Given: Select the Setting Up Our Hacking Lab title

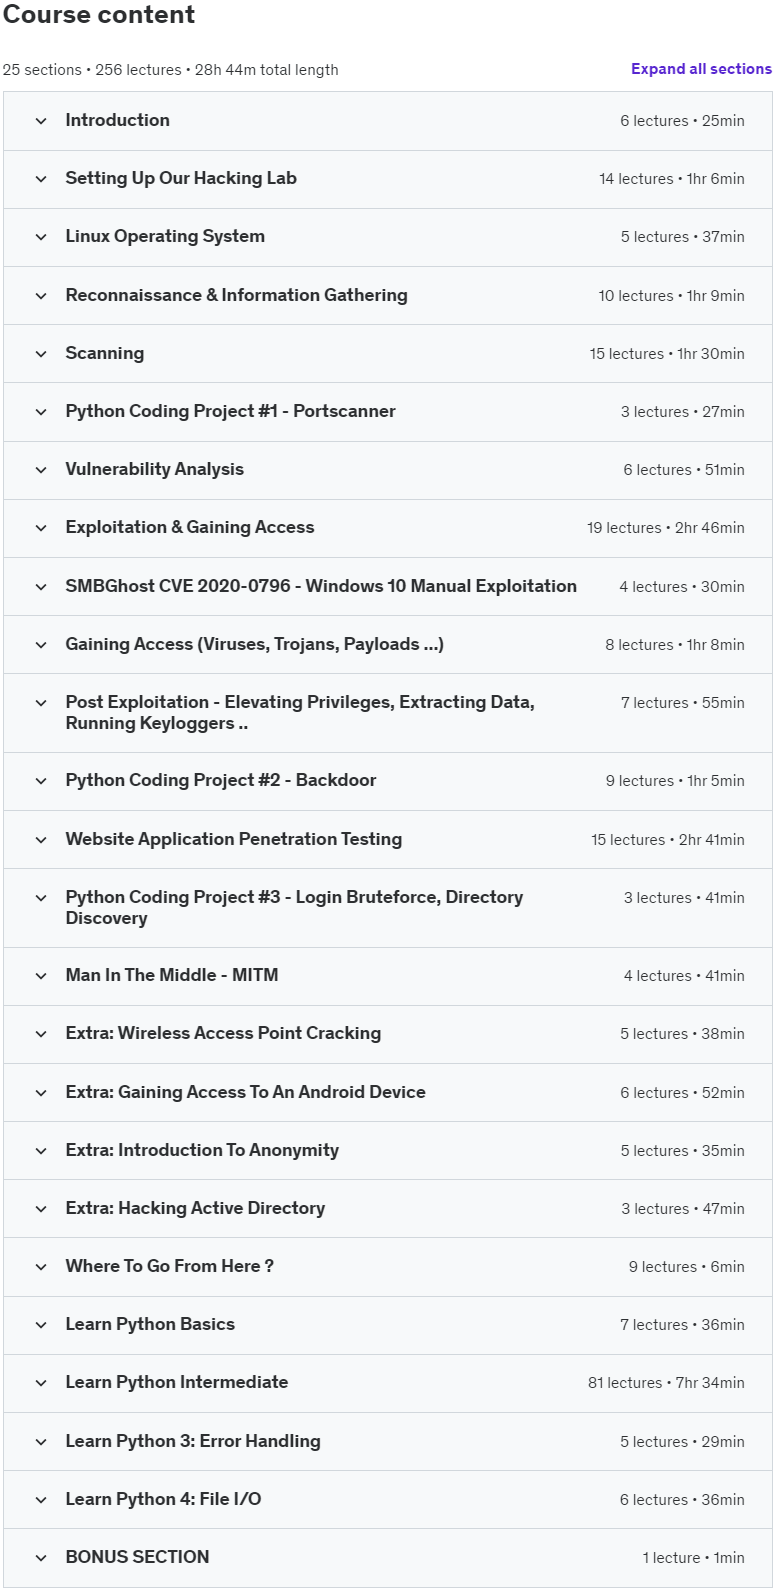Looking at the screenshot, I should (181, 178).
